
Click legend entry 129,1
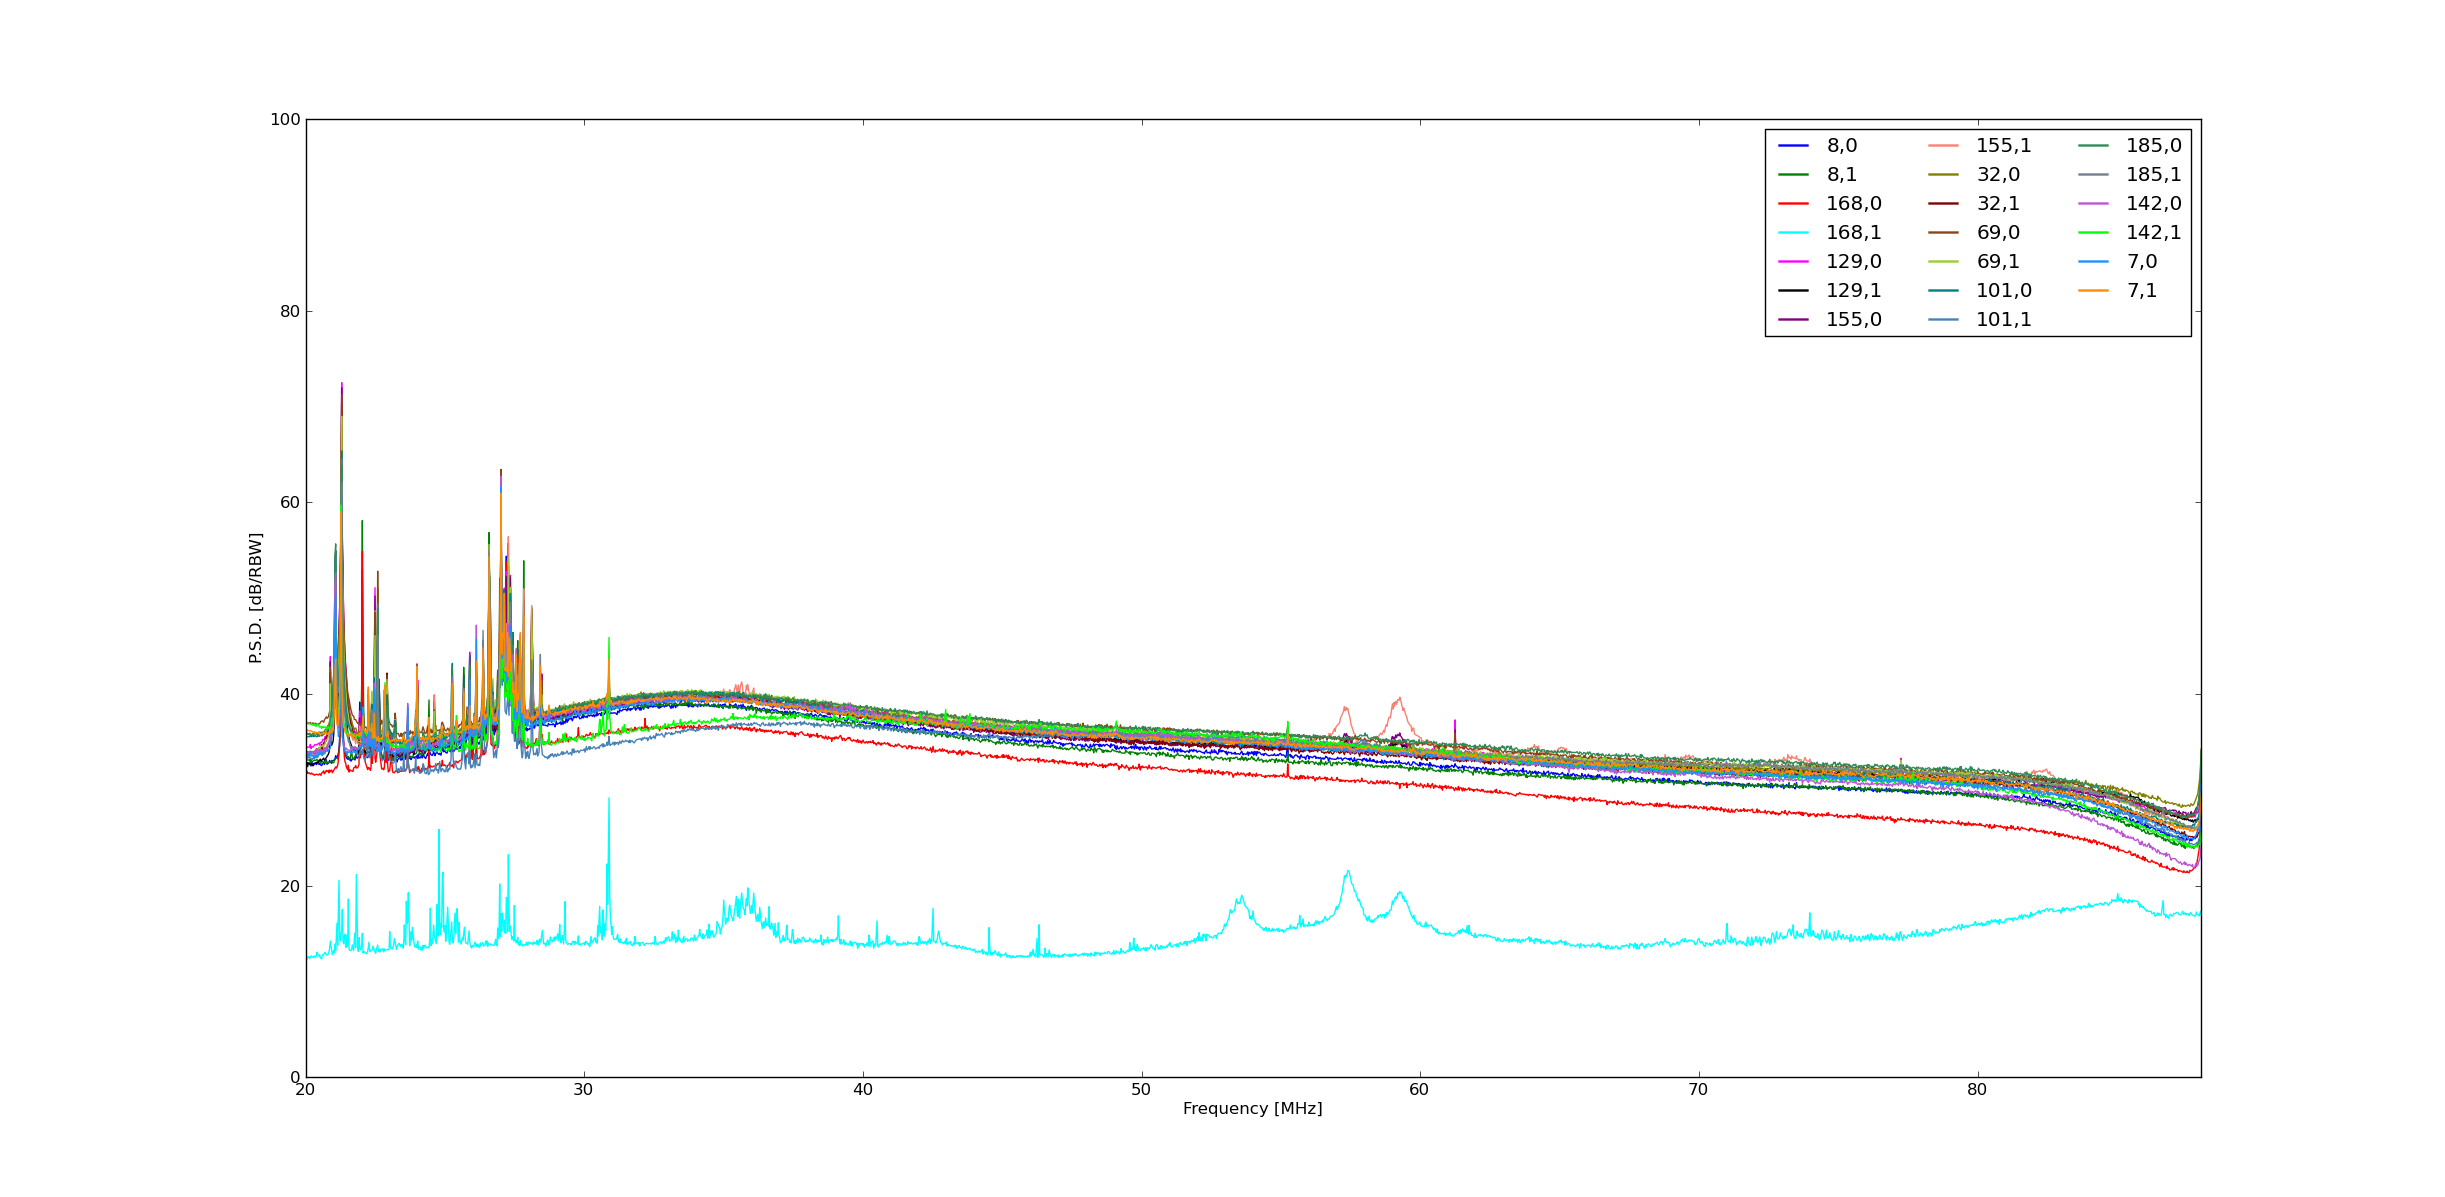(x=1829, y=291)
